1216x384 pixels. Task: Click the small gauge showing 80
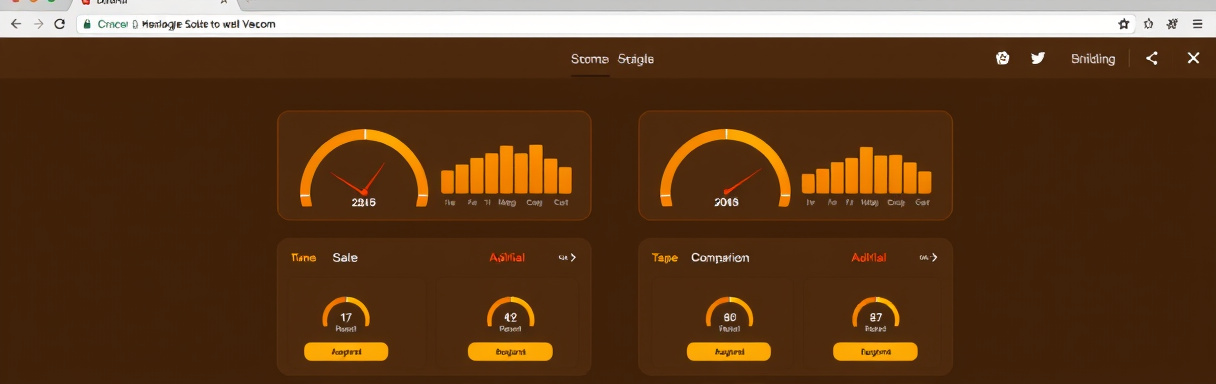point(729,315)
